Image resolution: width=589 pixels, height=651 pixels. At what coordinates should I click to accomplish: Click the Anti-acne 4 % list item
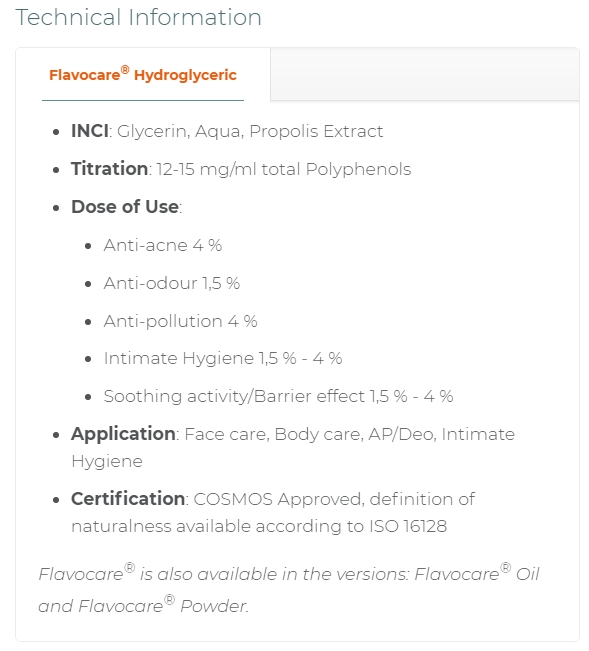pos(163,245)
